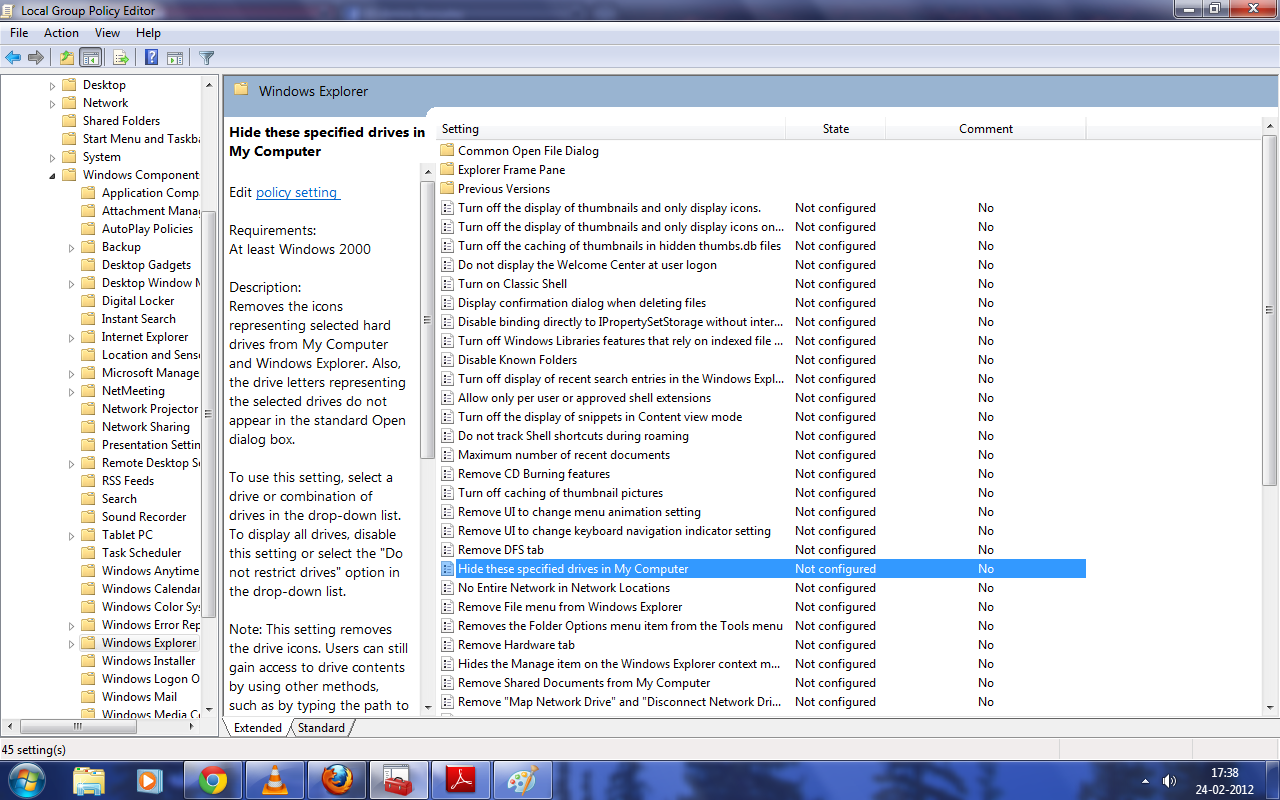This screenshot has height=800, width=1280.
Task: Click the folder icon next to Sound Recorder
Action: click(88, 517)
